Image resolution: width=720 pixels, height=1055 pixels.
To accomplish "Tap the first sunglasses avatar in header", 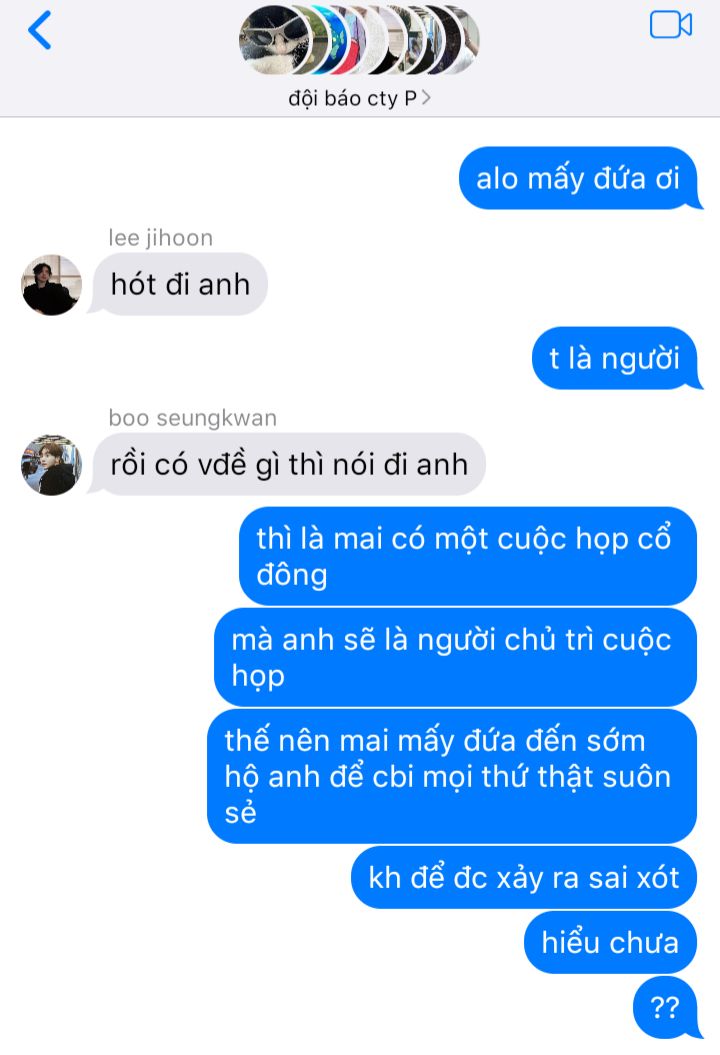I will (x=275, y=40).
